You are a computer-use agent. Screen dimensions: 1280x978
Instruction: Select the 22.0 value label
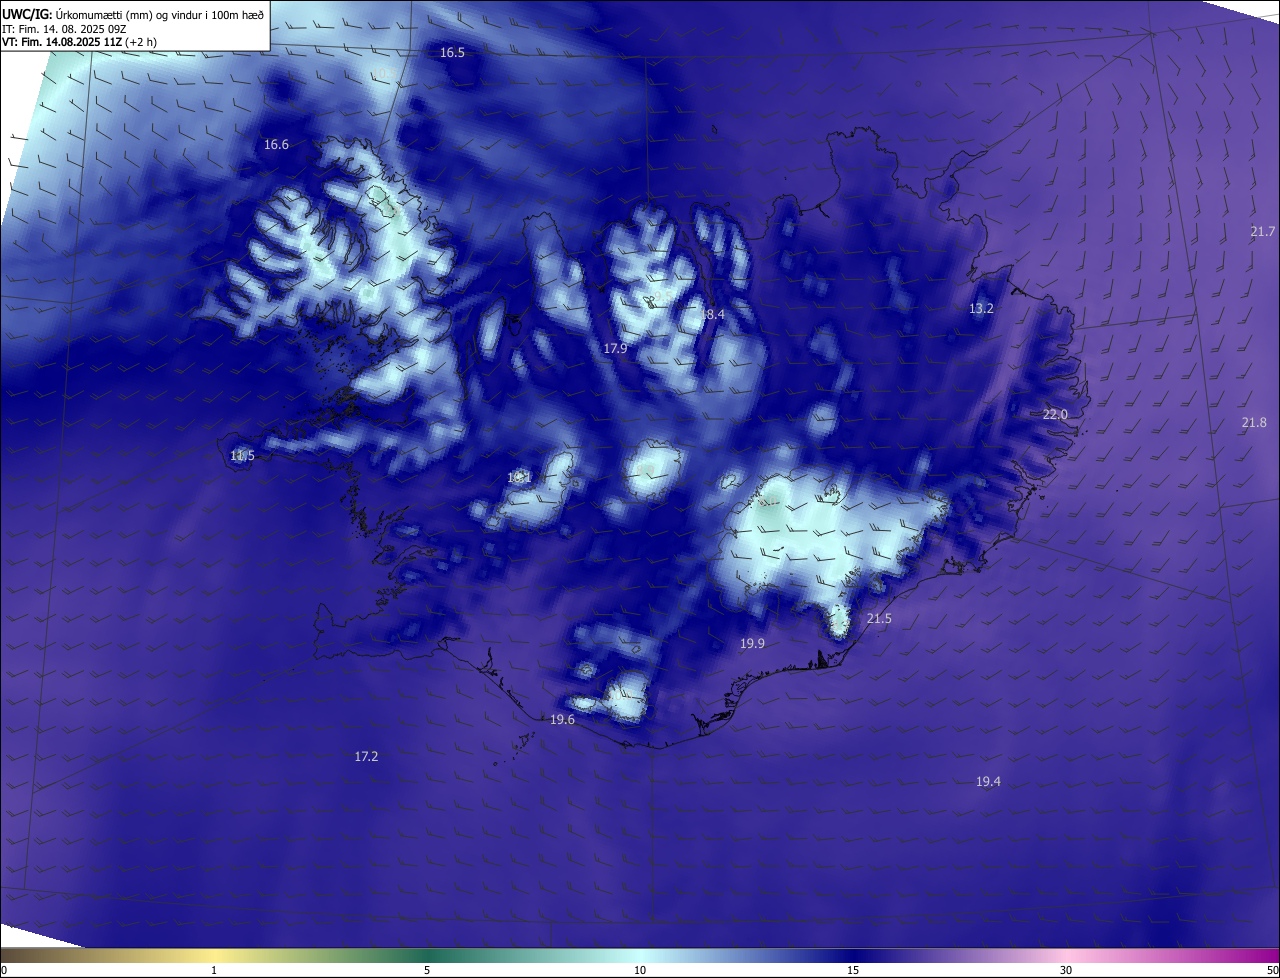(x=1055, y=415)
